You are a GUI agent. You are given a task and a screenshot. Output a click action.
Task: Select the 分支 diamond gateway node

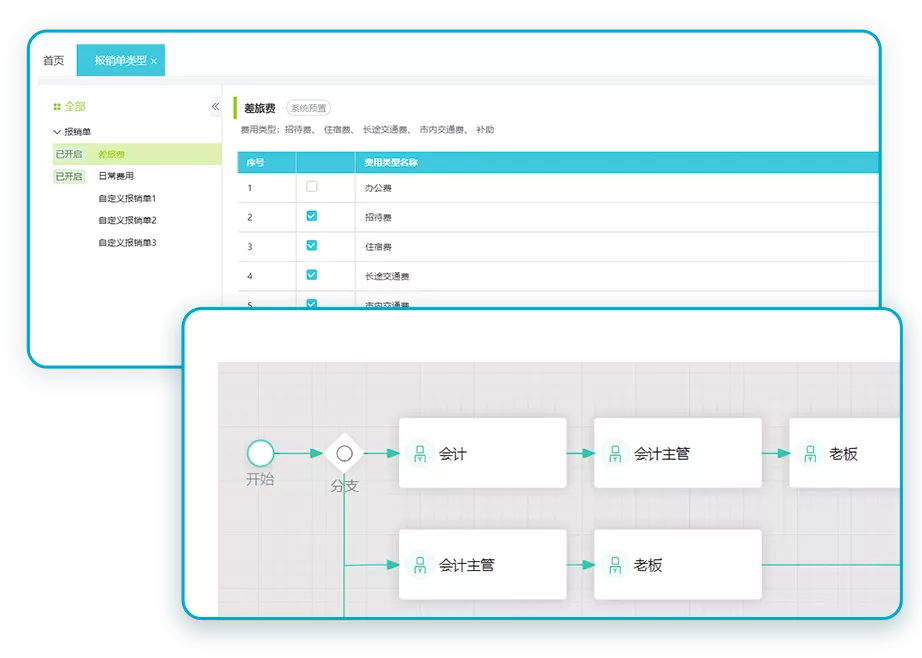pos(344,454)
